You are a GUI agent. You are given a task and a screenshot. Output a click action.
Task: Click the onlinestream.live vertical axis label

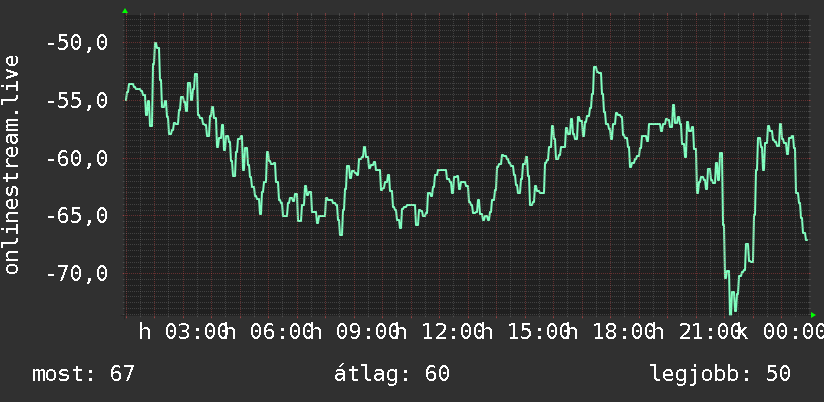tap(11, 164)
